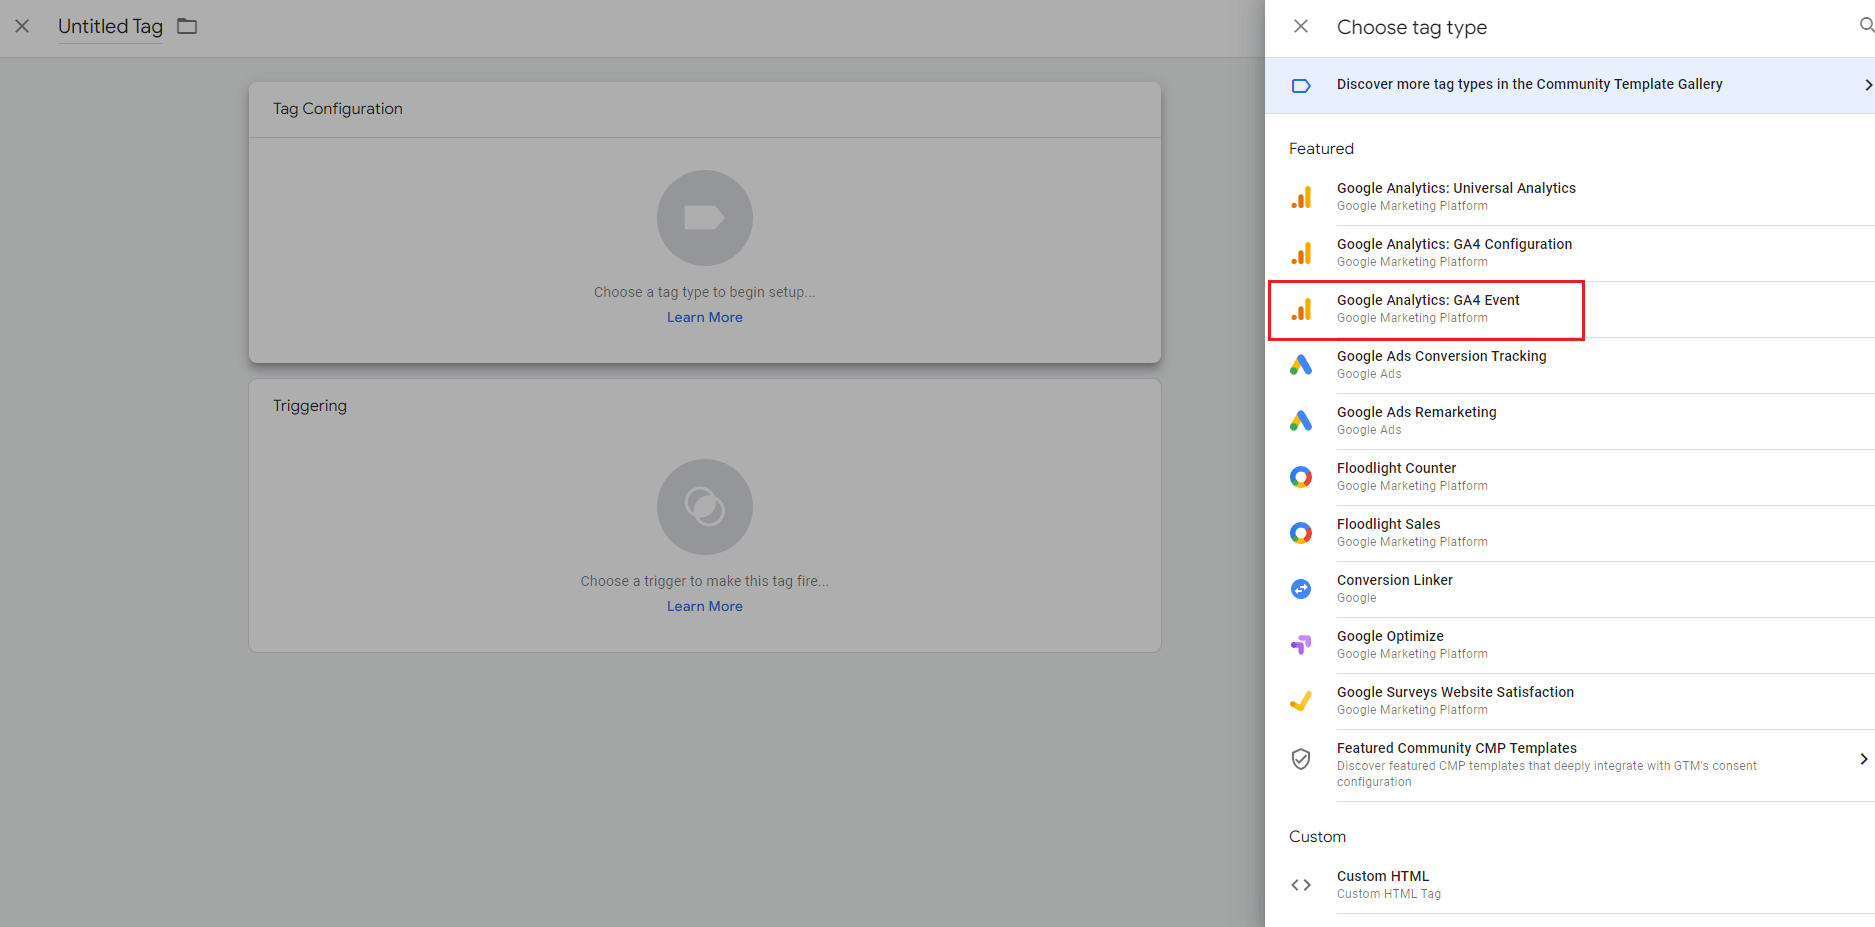Click the Google Surveys checkmark icon
The width and height of the screenshot is (1875, 927).
pos(1301,701)
